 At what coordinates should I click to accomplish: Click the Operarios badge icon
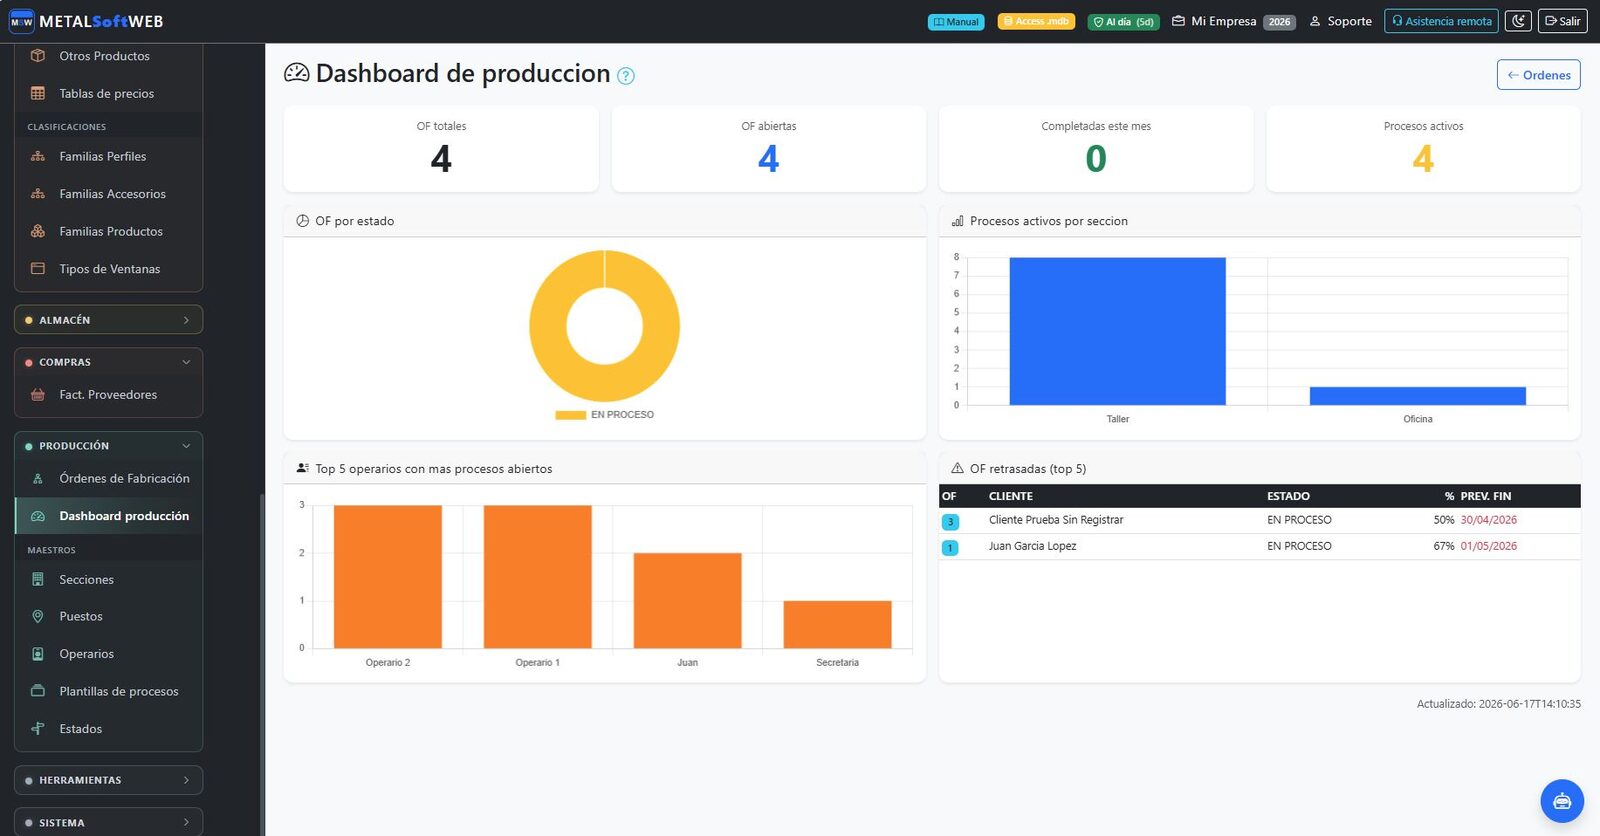pyautogui.click(x=38, y=654)
